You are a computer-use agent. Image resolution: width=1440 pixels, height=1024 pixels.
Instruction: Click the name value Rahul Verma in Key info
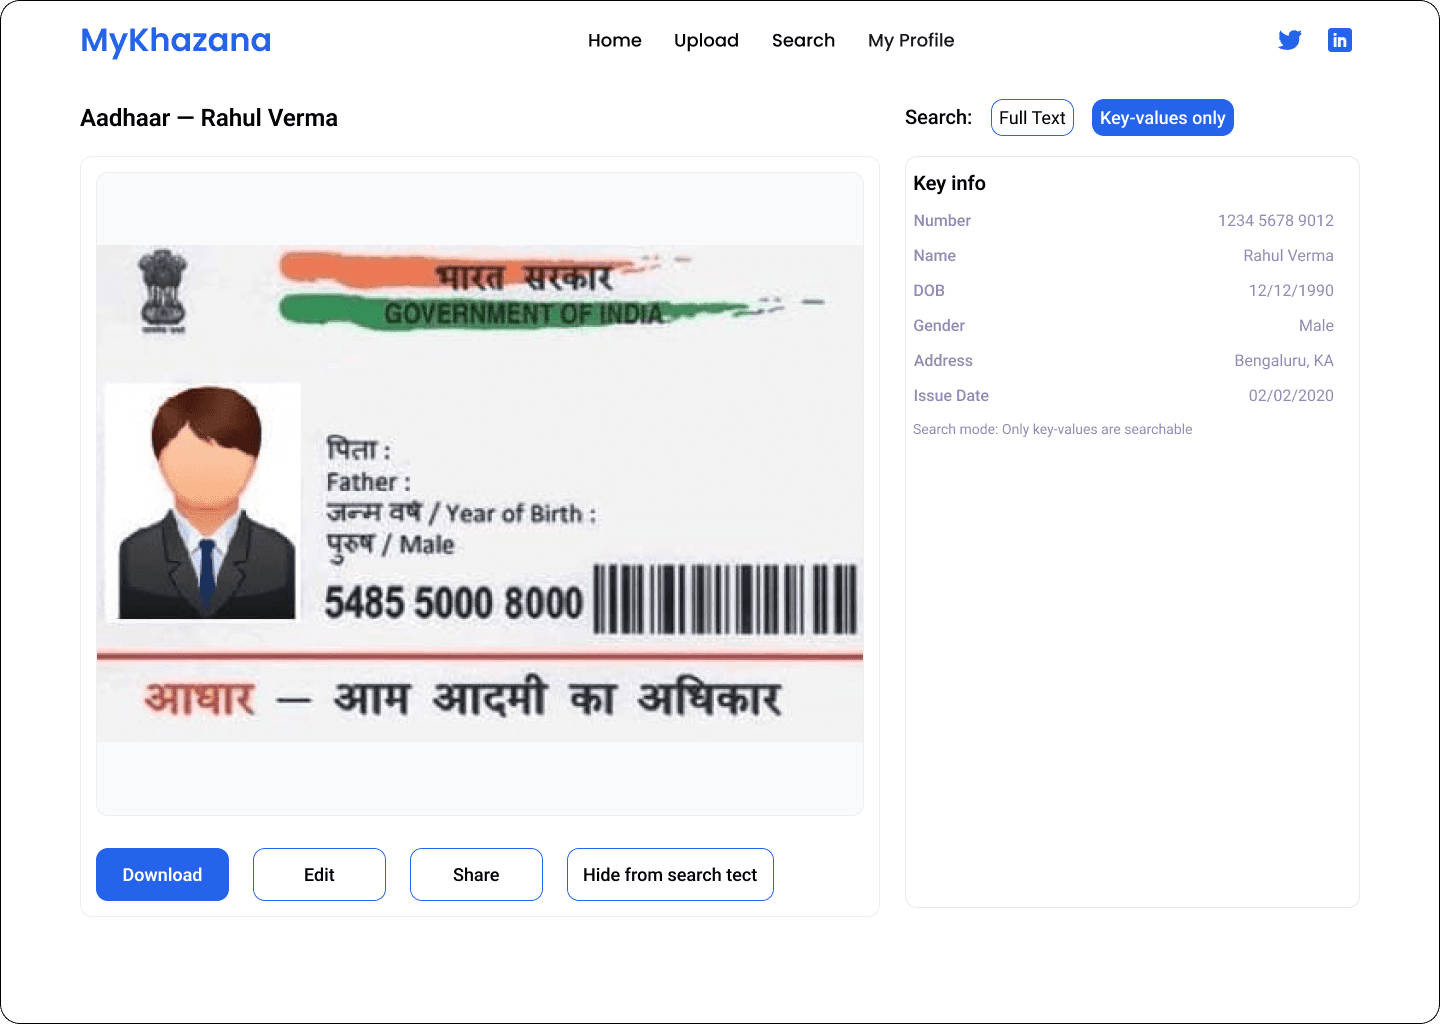click(1288, 255)
